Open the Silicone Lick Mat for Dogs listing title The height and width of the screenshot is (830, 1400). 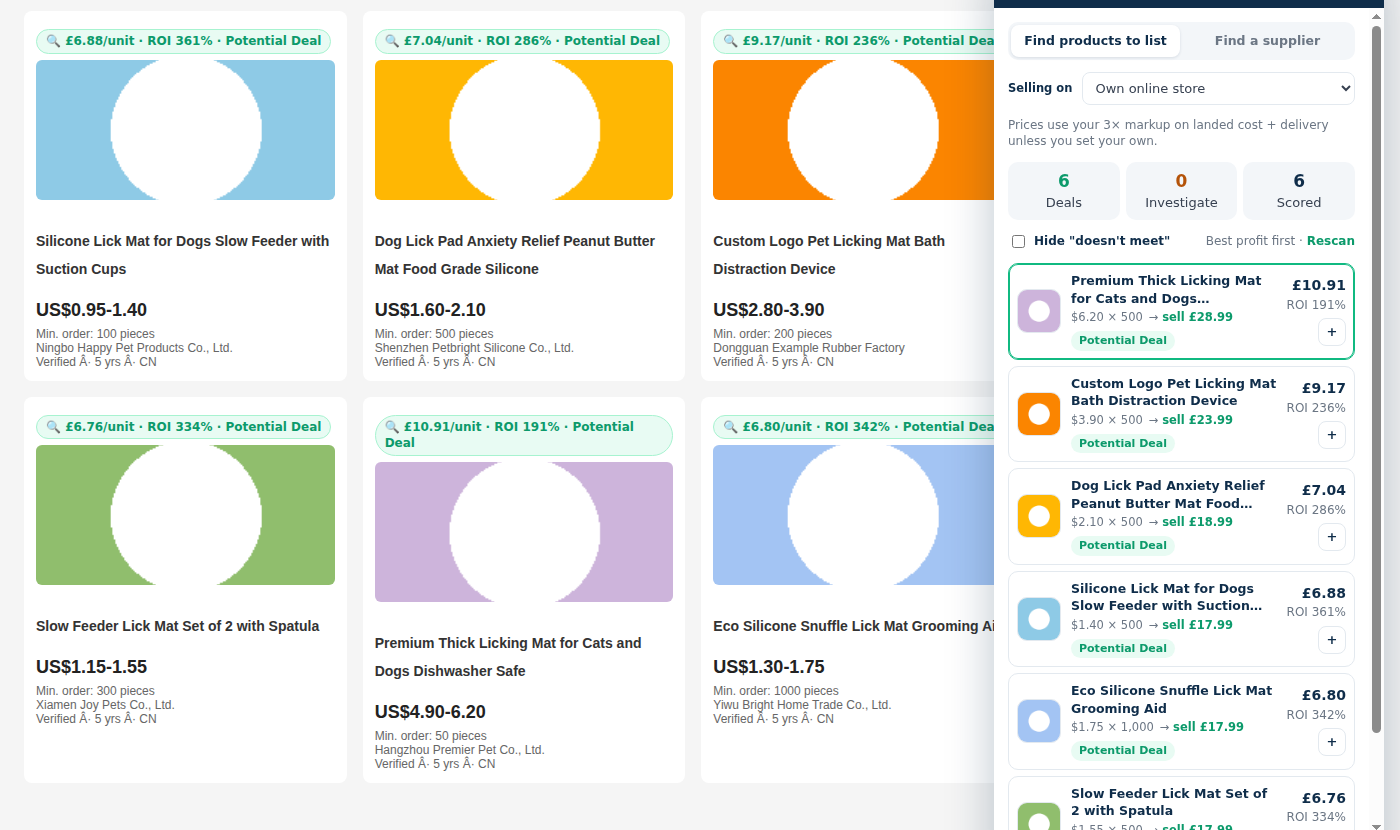point(183,255)
